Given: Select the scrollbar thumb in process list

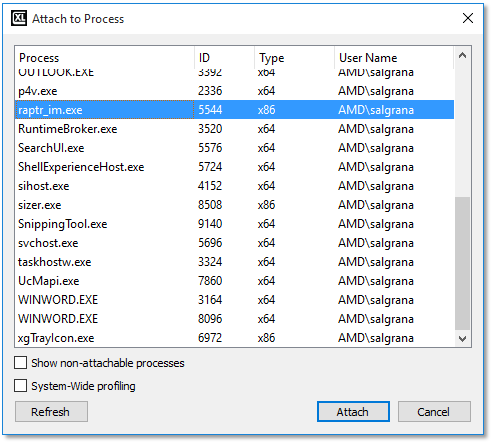Looking at the screenshot, I should (x=462, y=263).
